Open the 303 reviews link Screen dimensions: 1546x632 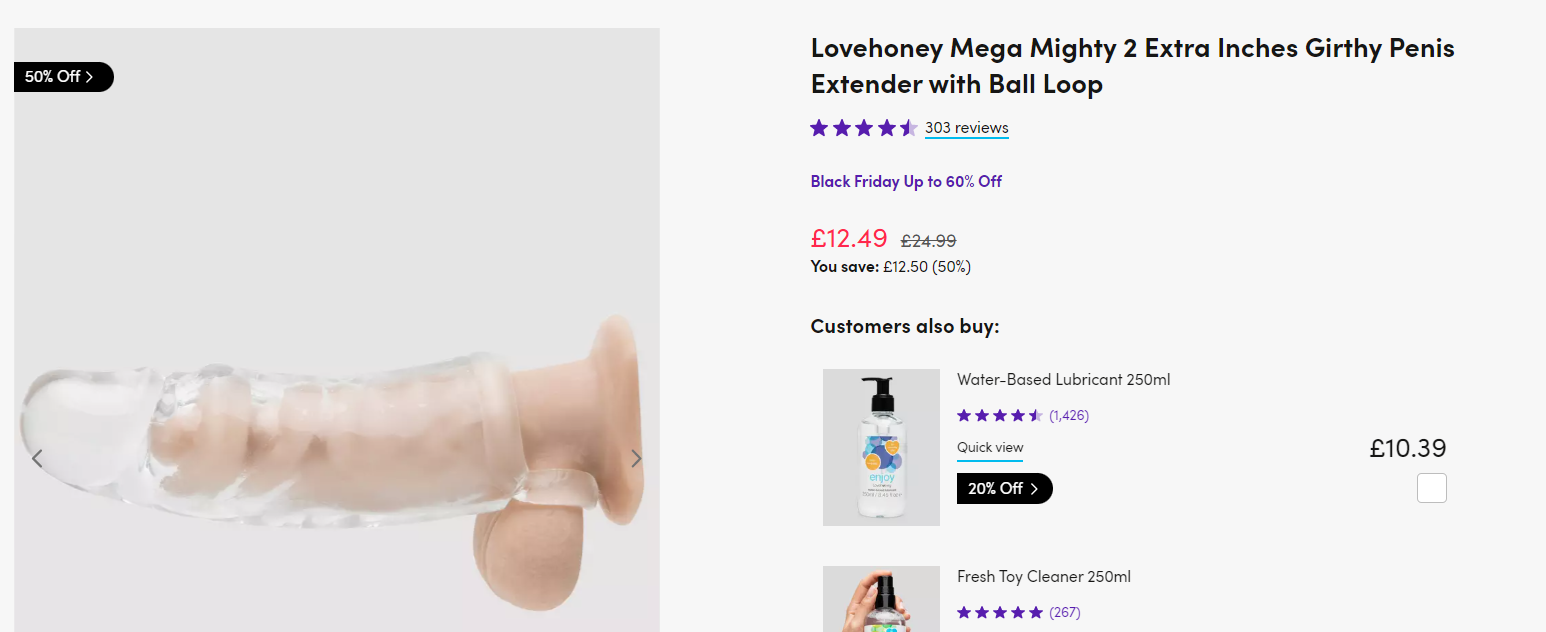coord(966,128)
